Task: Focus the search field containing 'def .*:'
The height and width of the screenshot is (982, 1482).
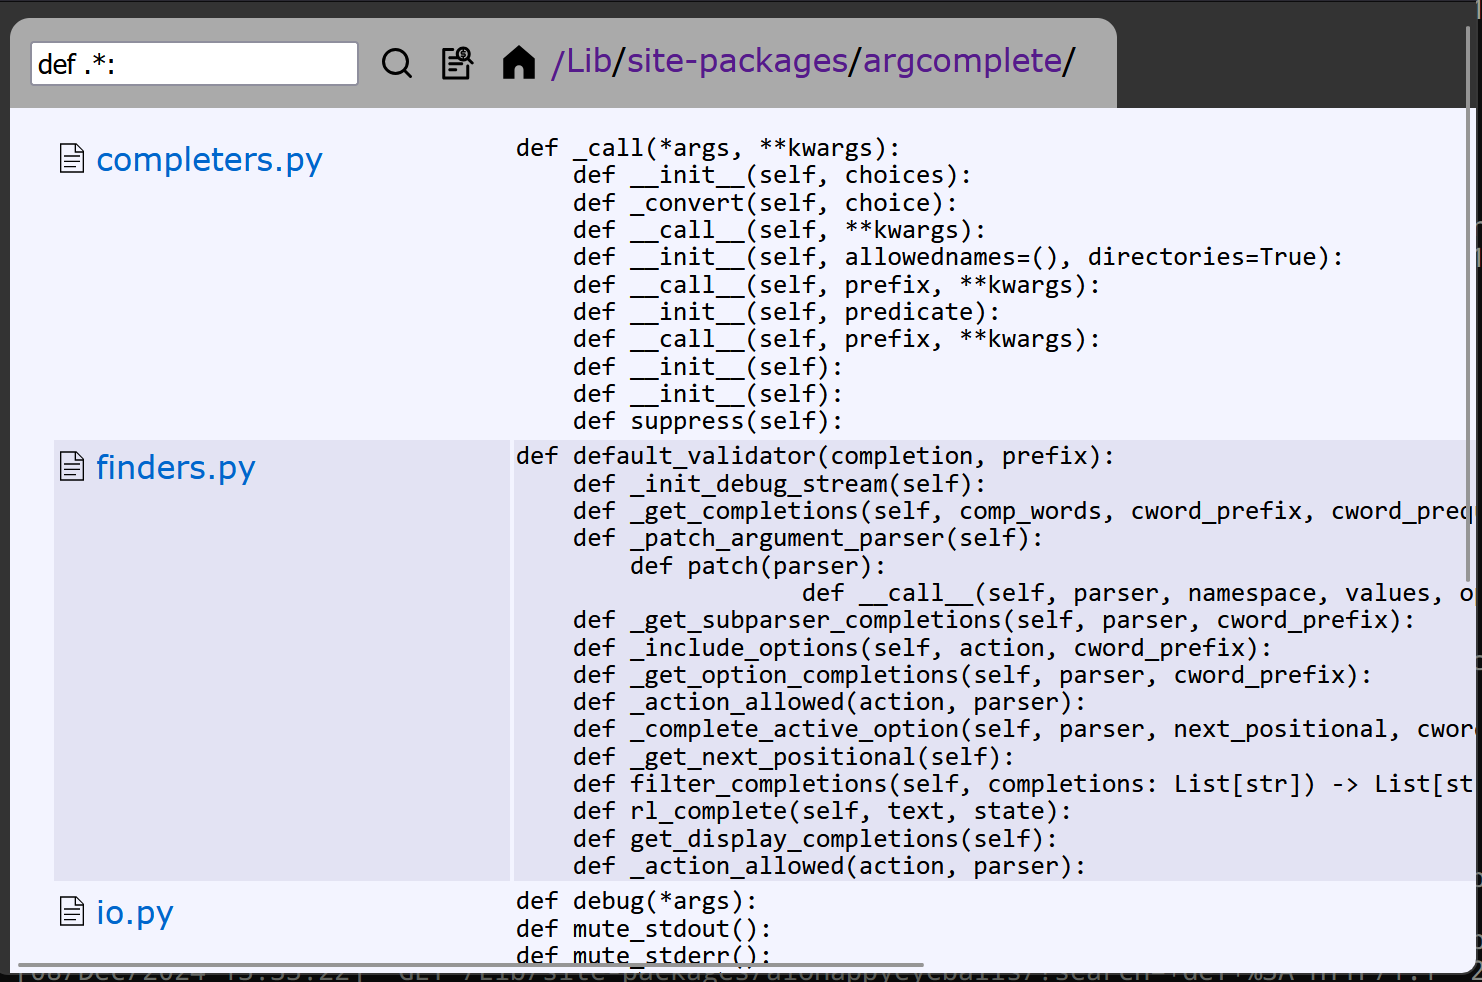Action: 194,64
